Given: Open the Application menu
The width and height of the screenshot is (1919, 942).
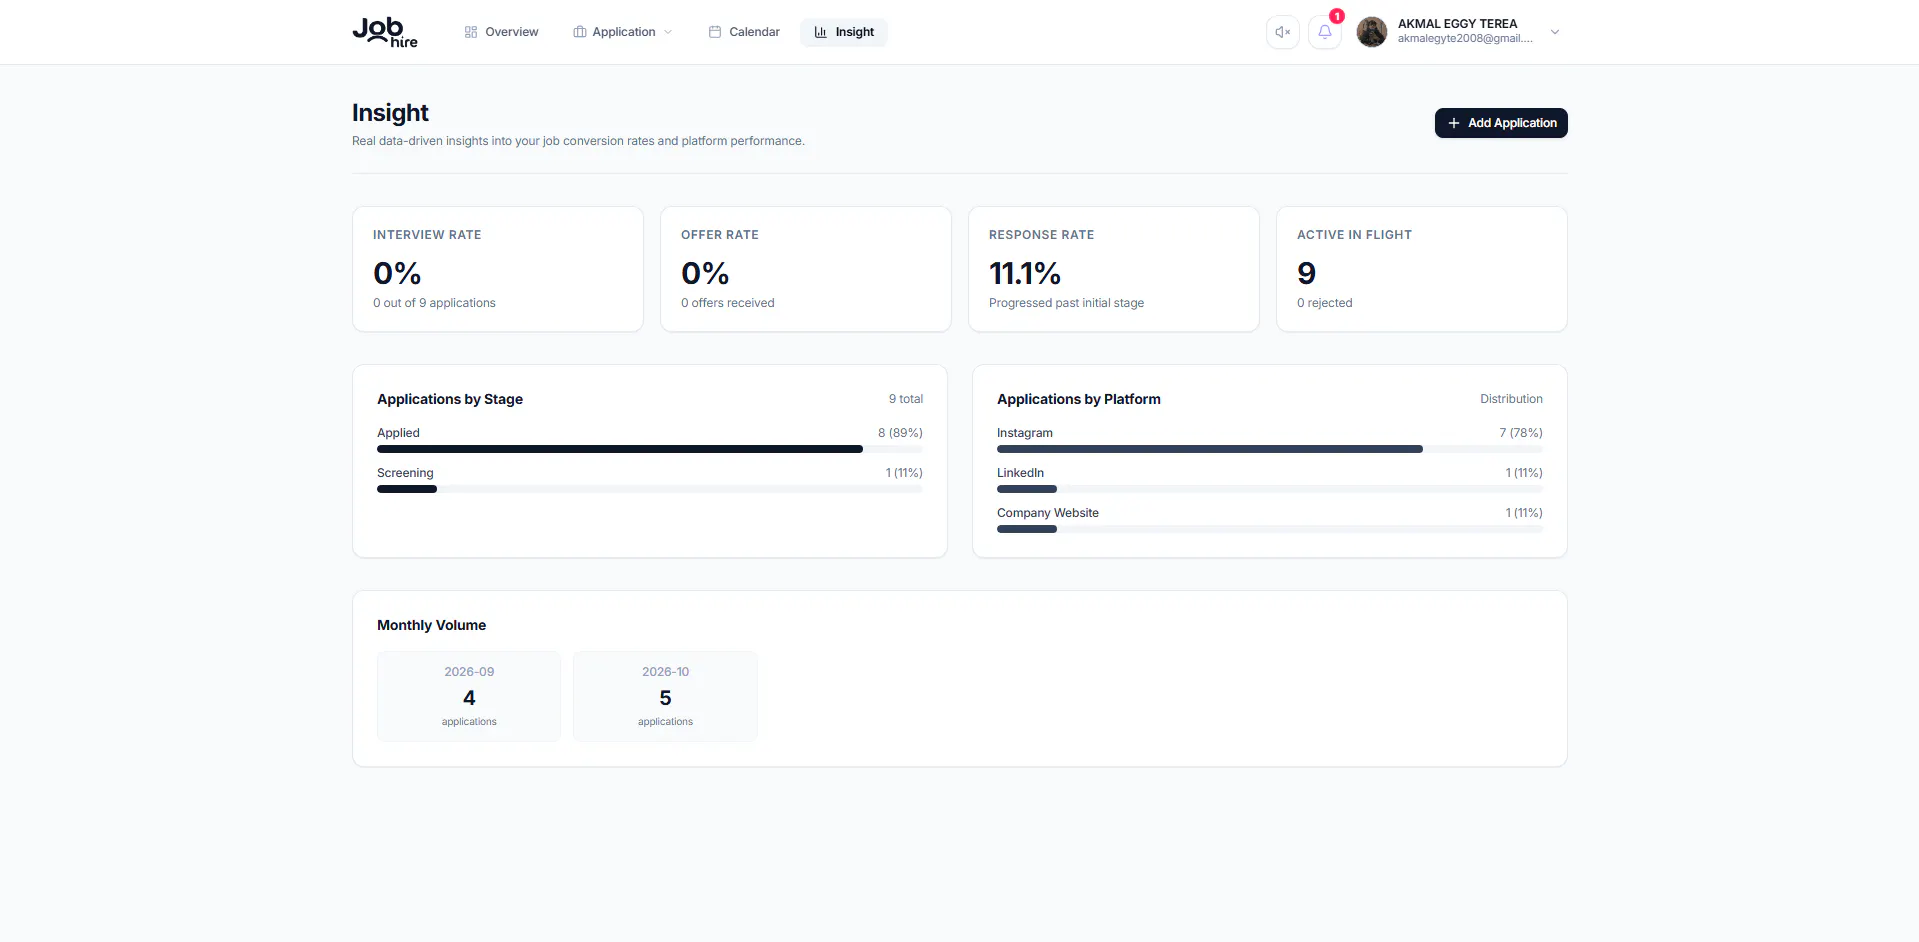Looking at the screenshot, I should coord(623,32).
